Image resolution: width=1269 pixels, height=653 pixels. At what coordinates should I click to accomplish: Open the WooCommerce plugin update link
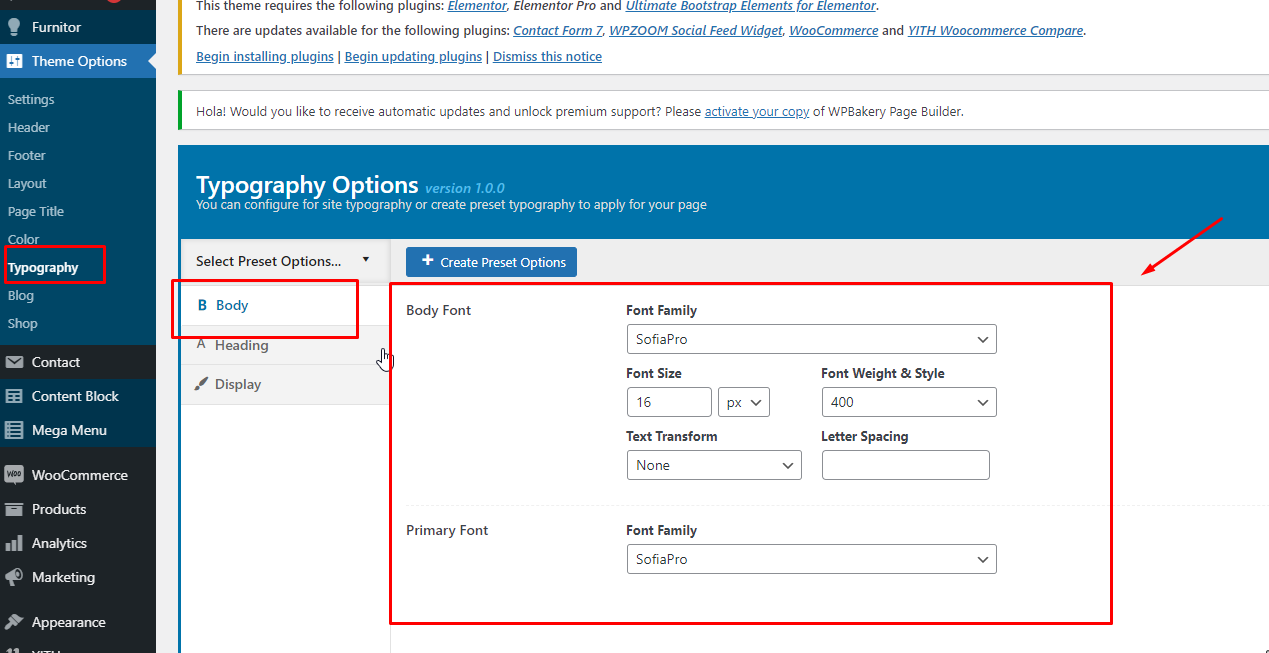[834, 31]
